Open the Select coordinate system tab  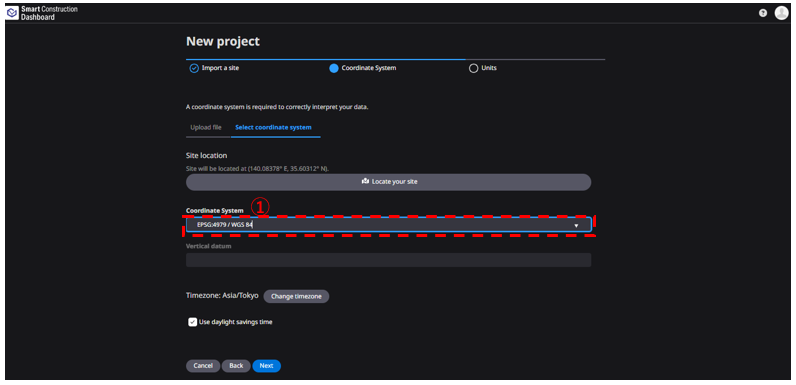coord(273,127)
